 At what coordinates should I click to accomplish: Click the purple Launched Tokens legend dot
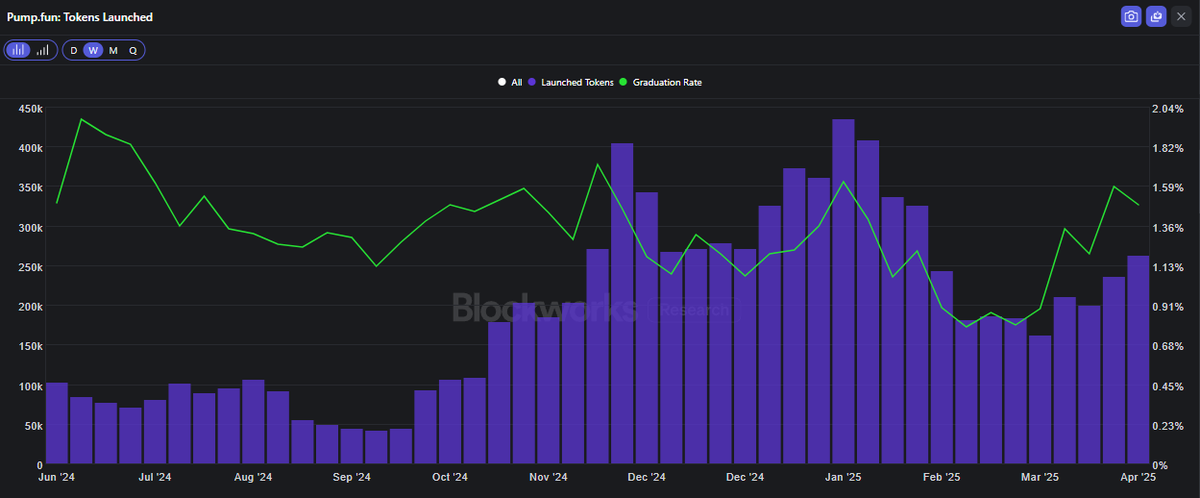pyautogui.click(x=532, y=82)
